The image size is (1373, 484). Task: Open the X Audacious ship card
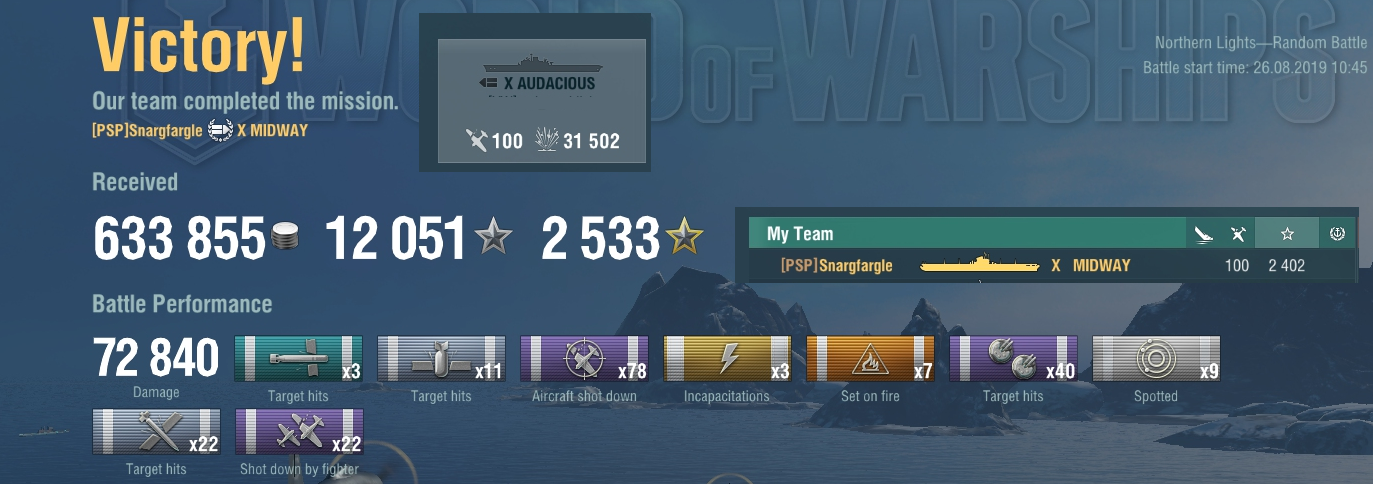pos(540,100)
